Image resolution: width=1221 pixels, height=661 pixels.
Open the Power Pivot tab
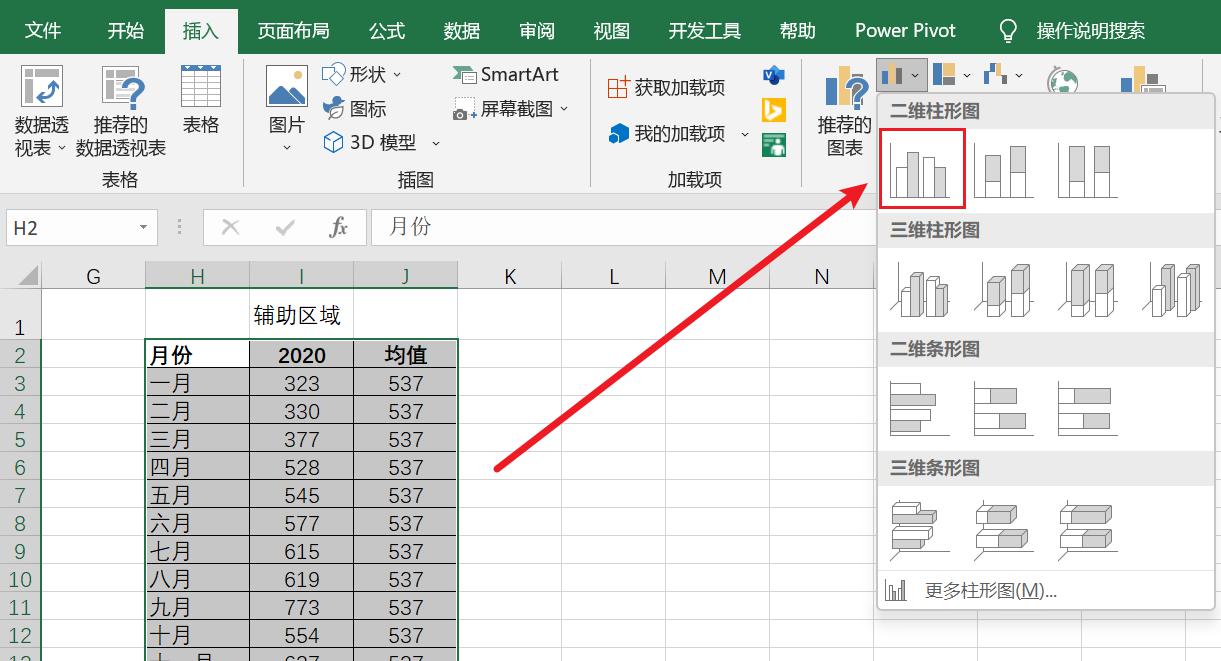[906, 31]
